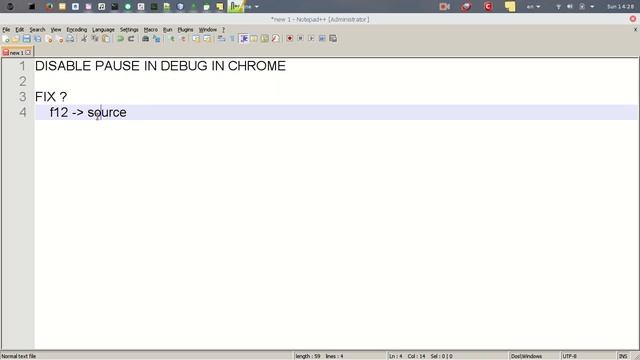Screen dimensions: 640x360
Task: Click the 'Sun 14:28' clock
Action: (620, 7)
